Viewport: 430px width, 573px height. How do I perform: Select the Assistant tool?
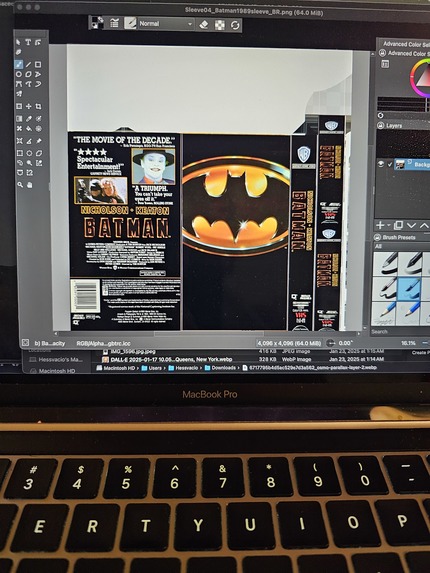coord(19,141)
